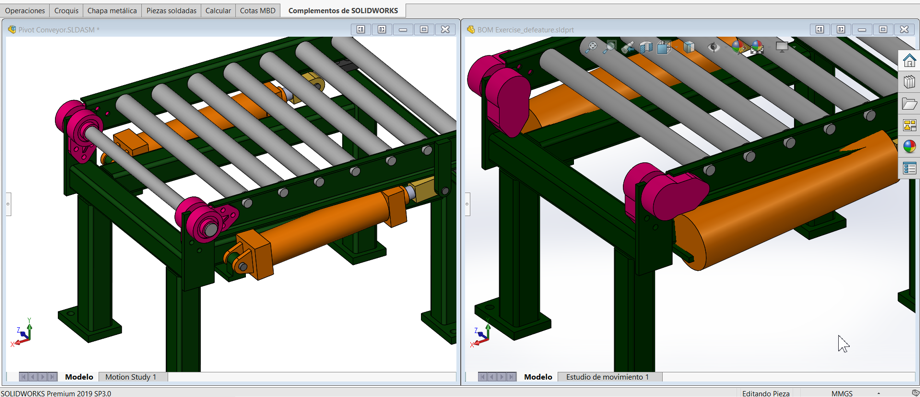Maximize the Pivot Conveyor window
The image size is (920, 397).
pyautogui.click(x=424, y=29)
